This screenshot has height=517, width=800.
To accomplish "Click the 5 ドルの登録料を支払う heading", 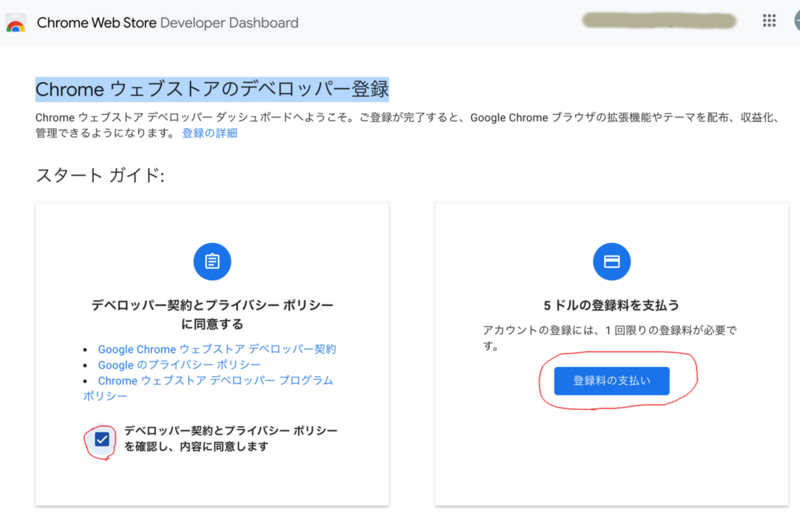I will coord(612,305).
